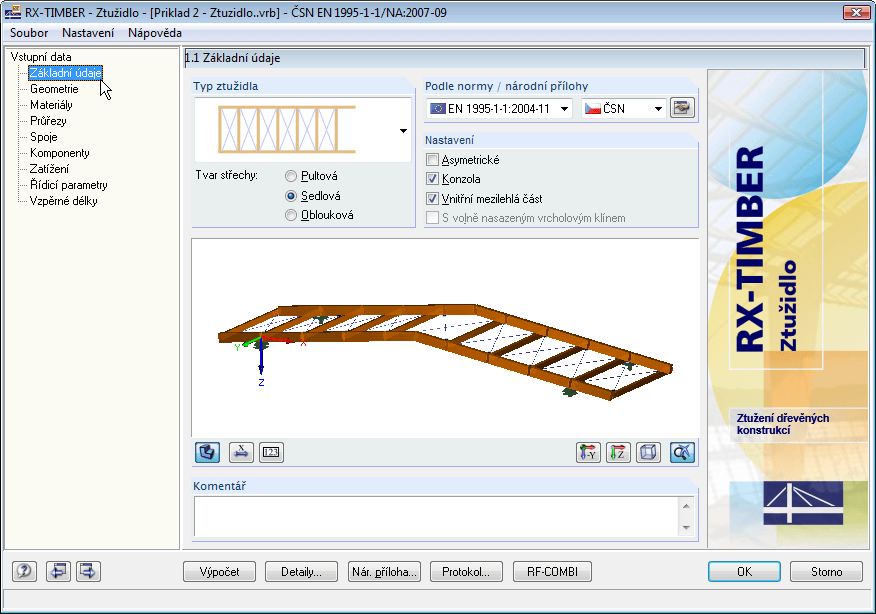Click the RF-COMBI button
876x614 pixels.
click(552, 572)
